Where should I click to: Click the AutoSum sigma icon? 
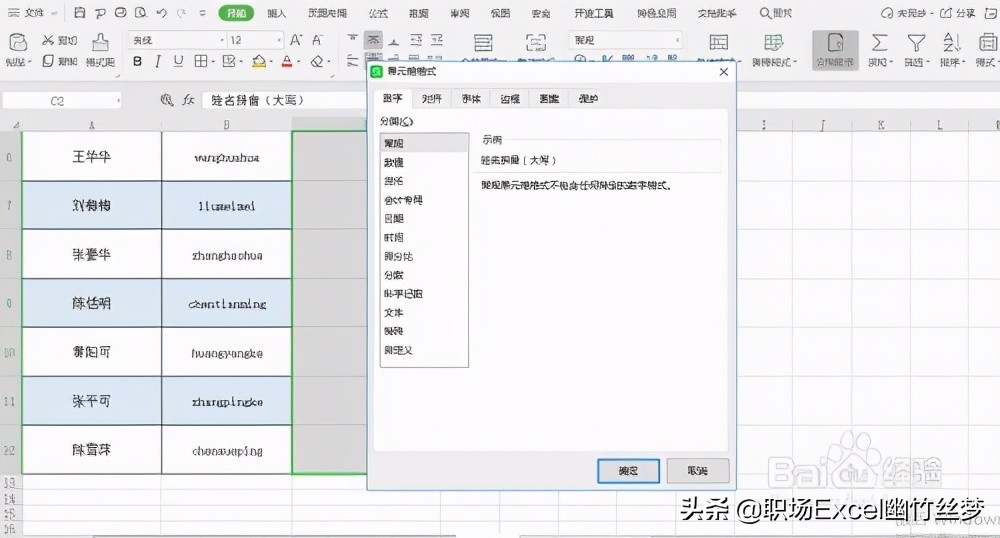879,43
